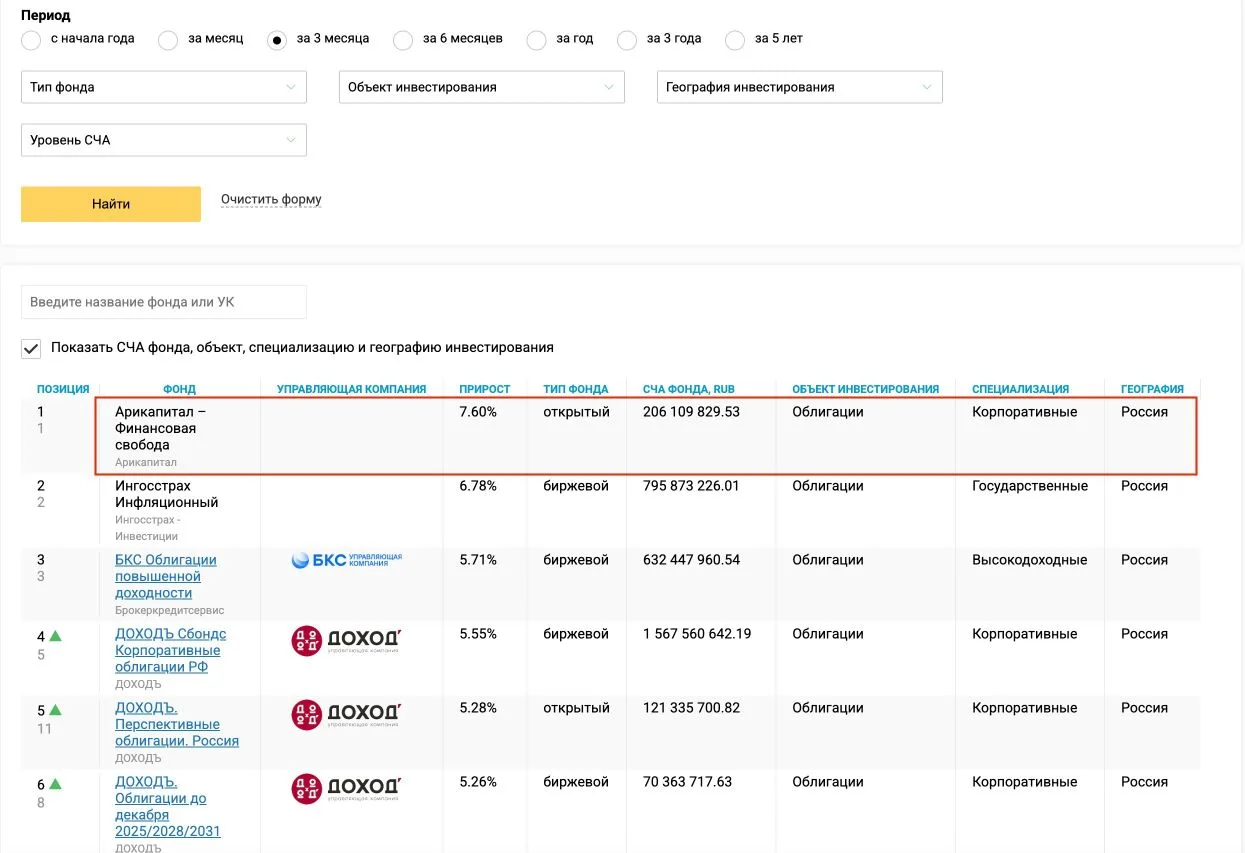The height and width of the screenshot is (853, 1245).
Task: Open the 'География инвестирования' dropdown
Action: [x=800, y=87]
